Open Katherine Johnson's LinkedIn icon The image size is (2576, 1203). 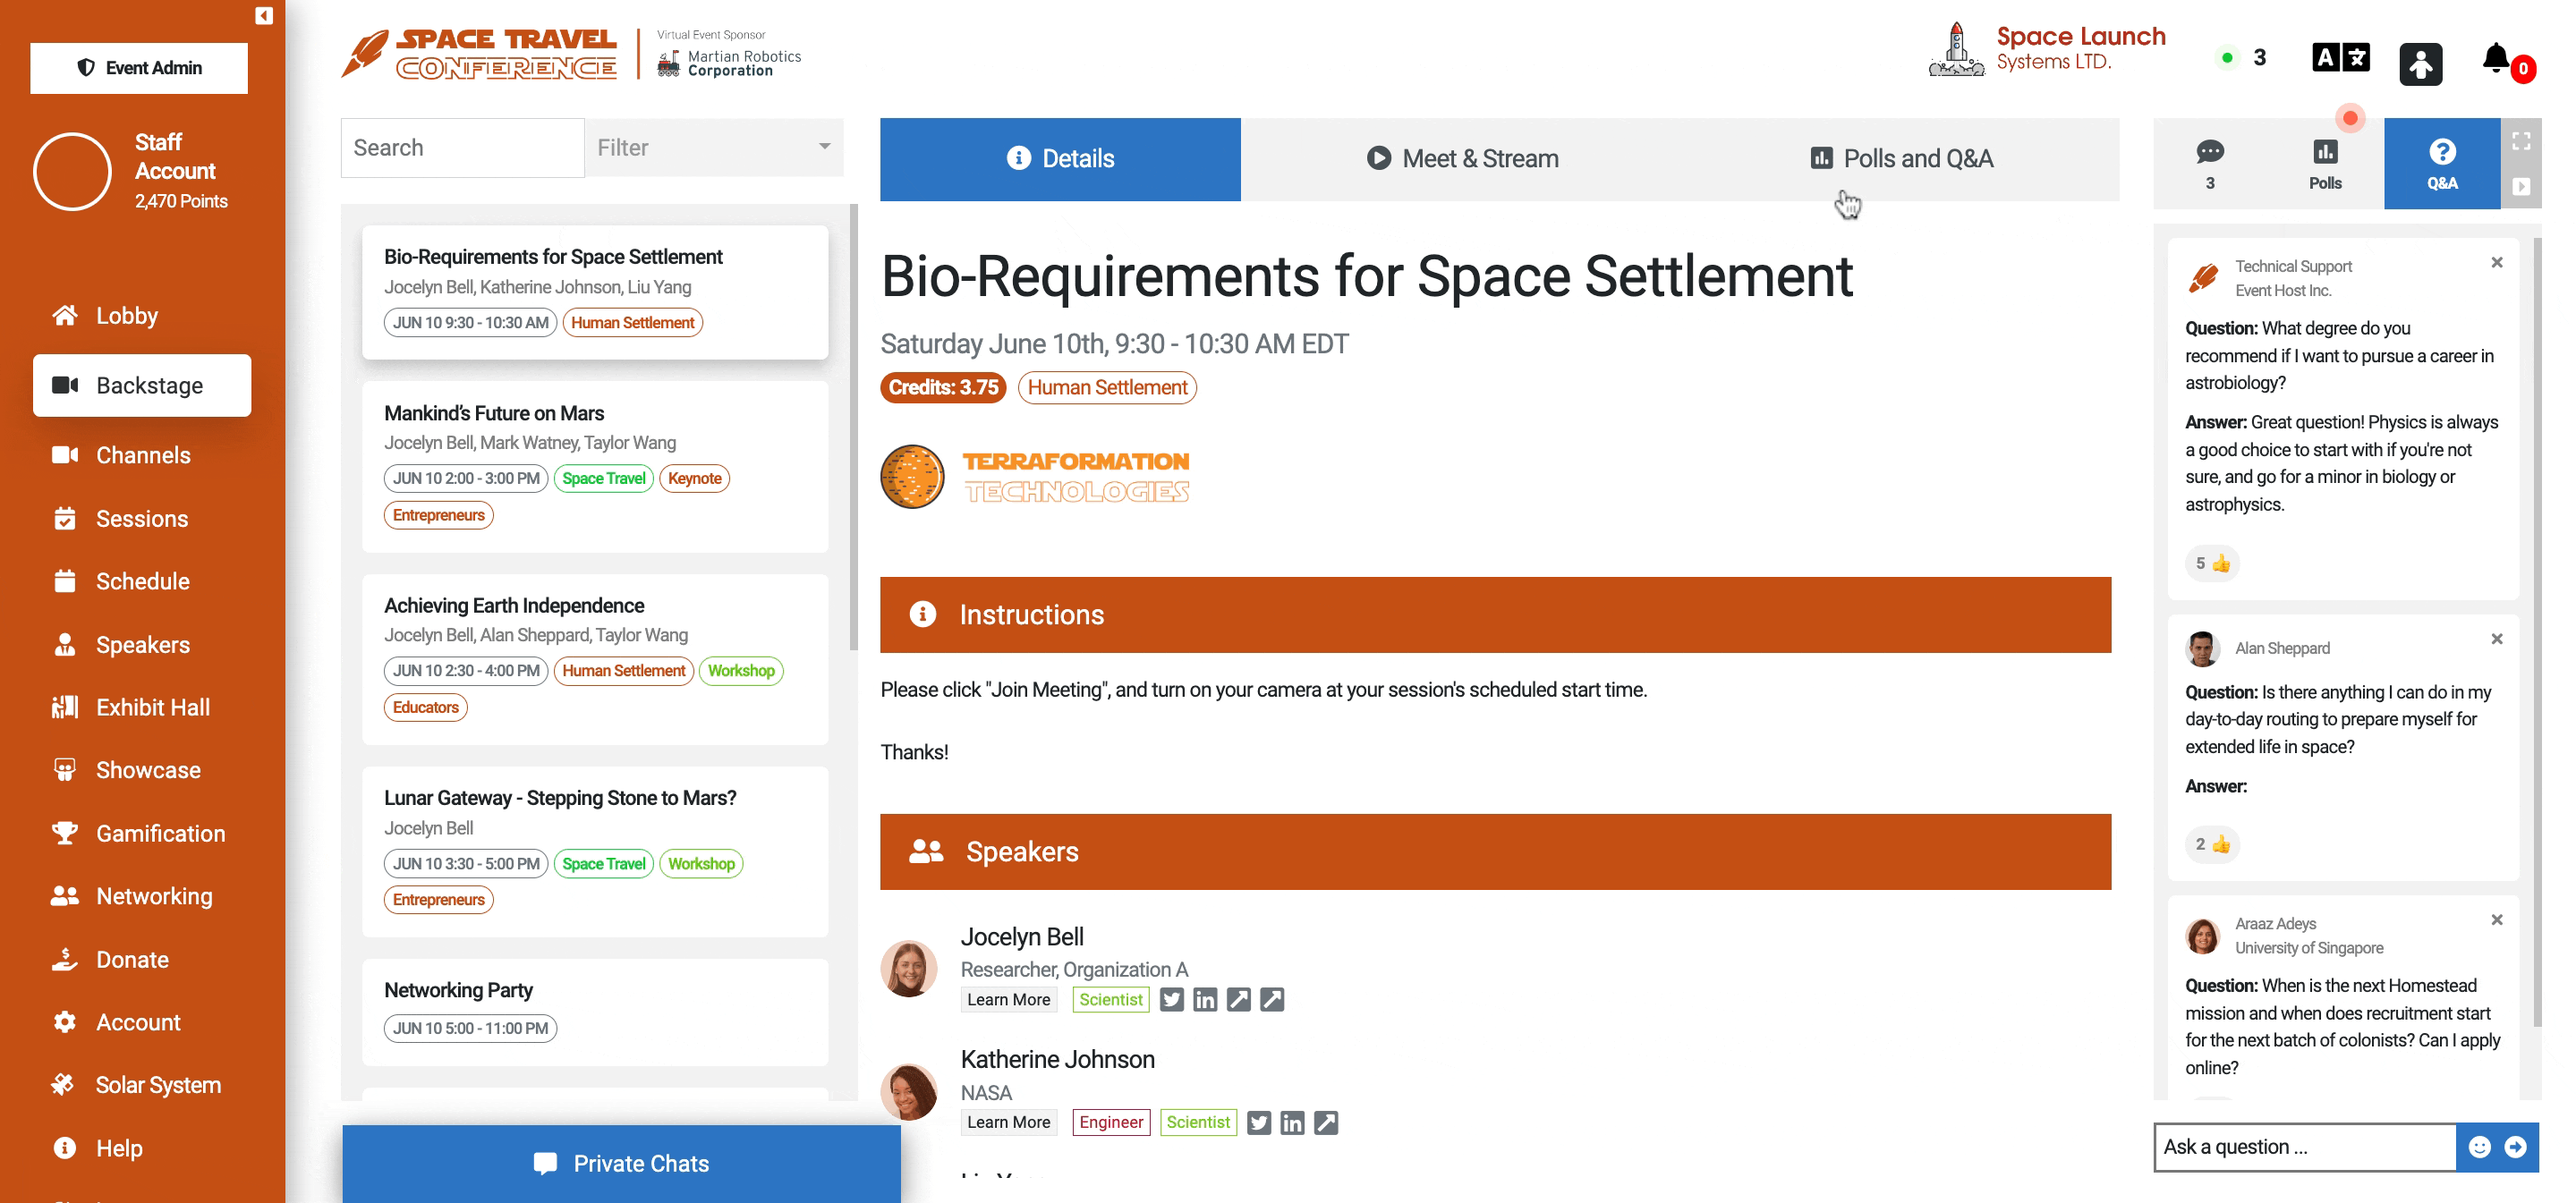(x=1292, y=1122)
